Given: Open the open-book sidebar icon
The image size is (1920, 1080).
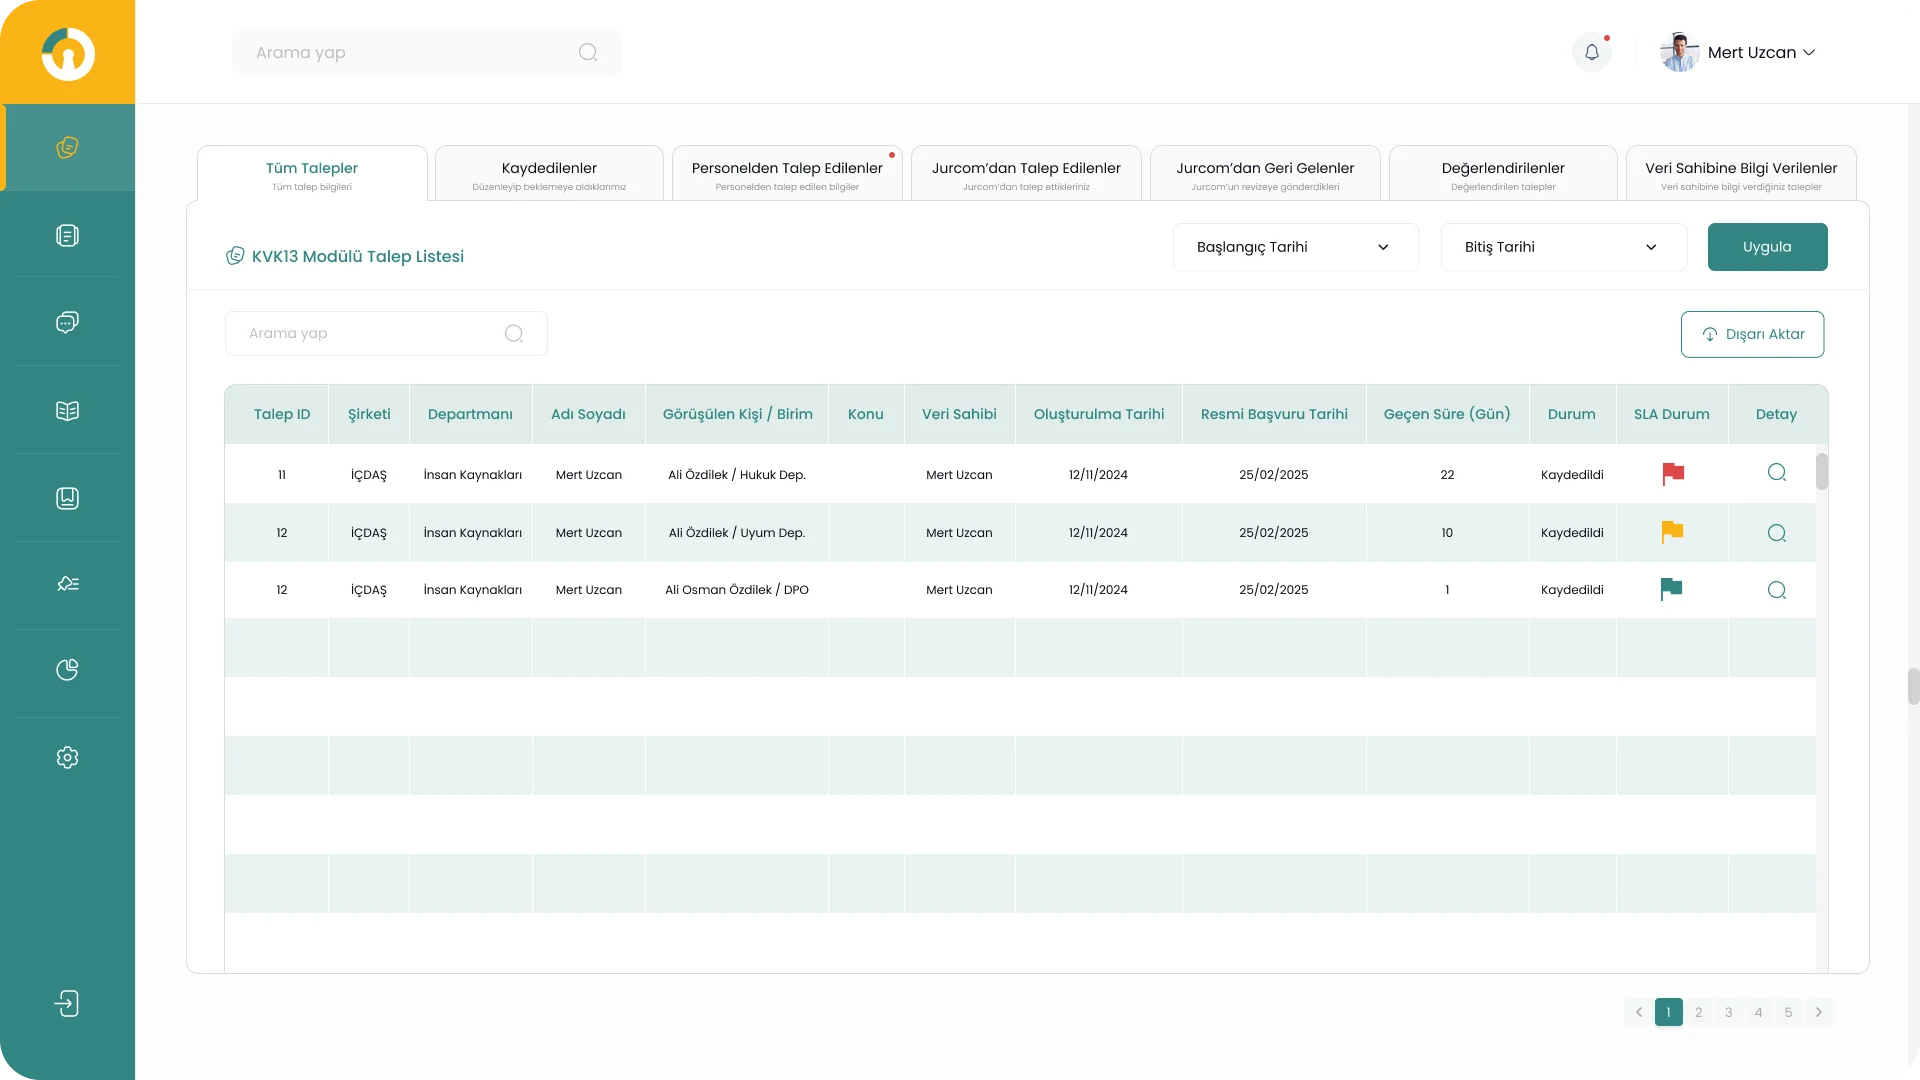Looking at the screenshot, I should [x=67, y=411].
